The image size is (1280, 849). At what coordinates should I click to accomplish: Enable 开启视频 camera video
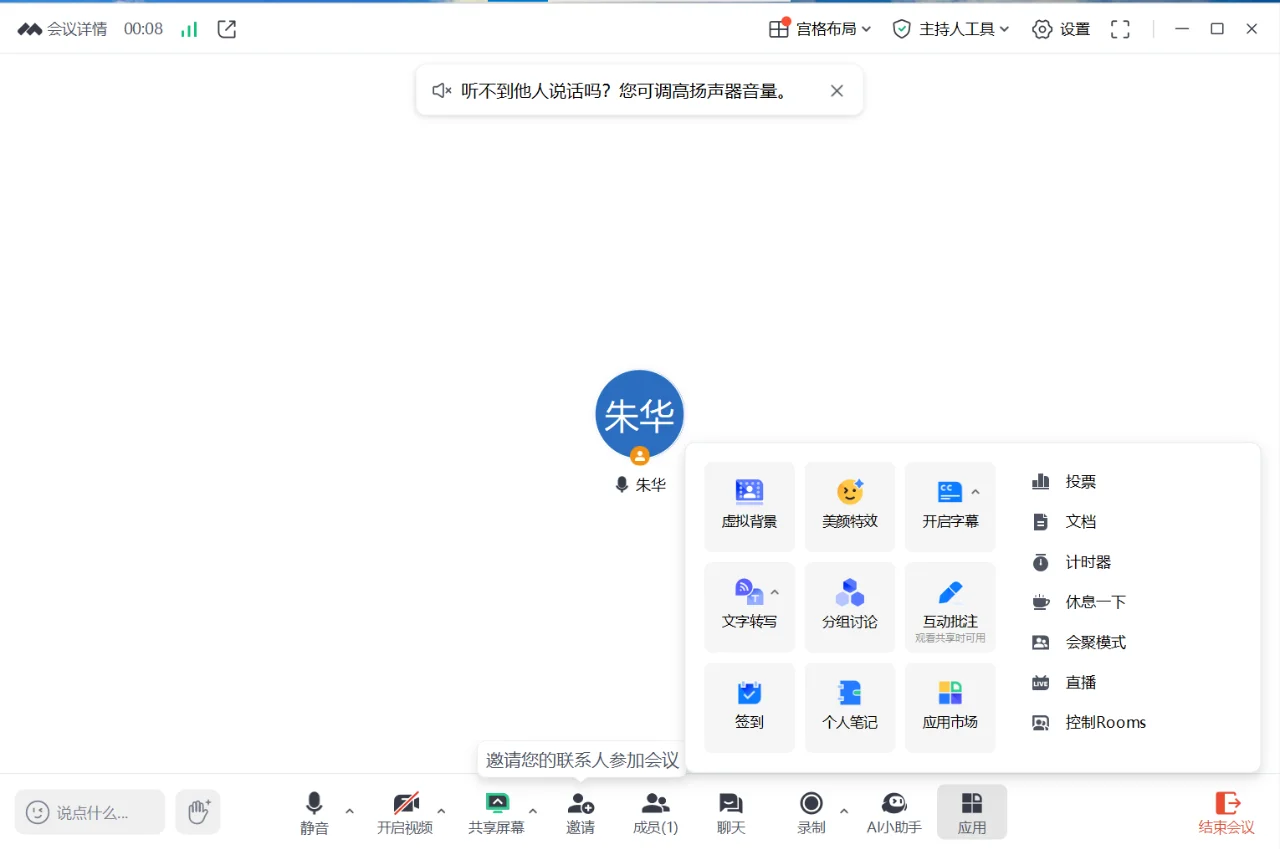(x=405, y=811)
